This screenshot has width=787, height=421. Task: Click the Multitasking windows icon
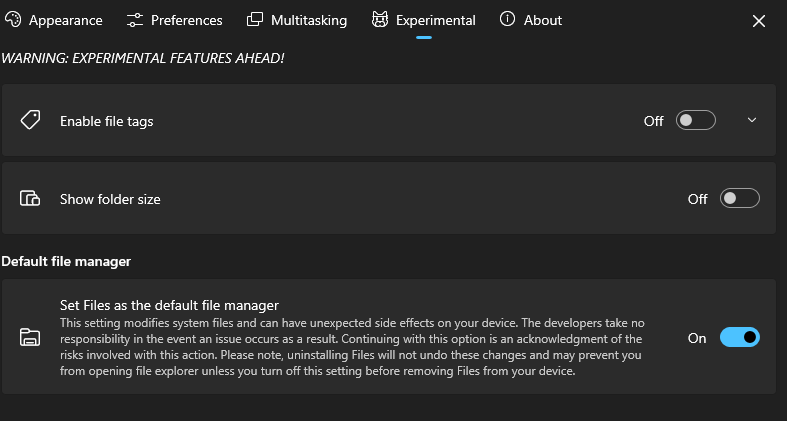[255, 20]
